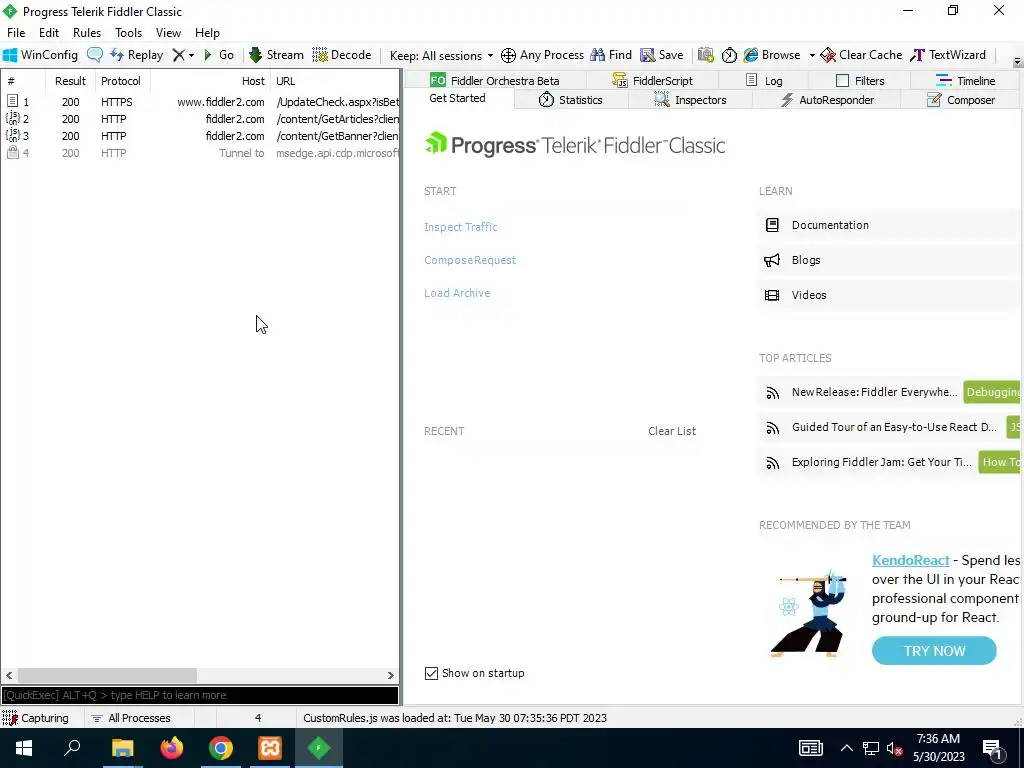Screen dimensions: 1024x768
Task: Toggle Stream mode in toolbar
Action: (276, 55)
